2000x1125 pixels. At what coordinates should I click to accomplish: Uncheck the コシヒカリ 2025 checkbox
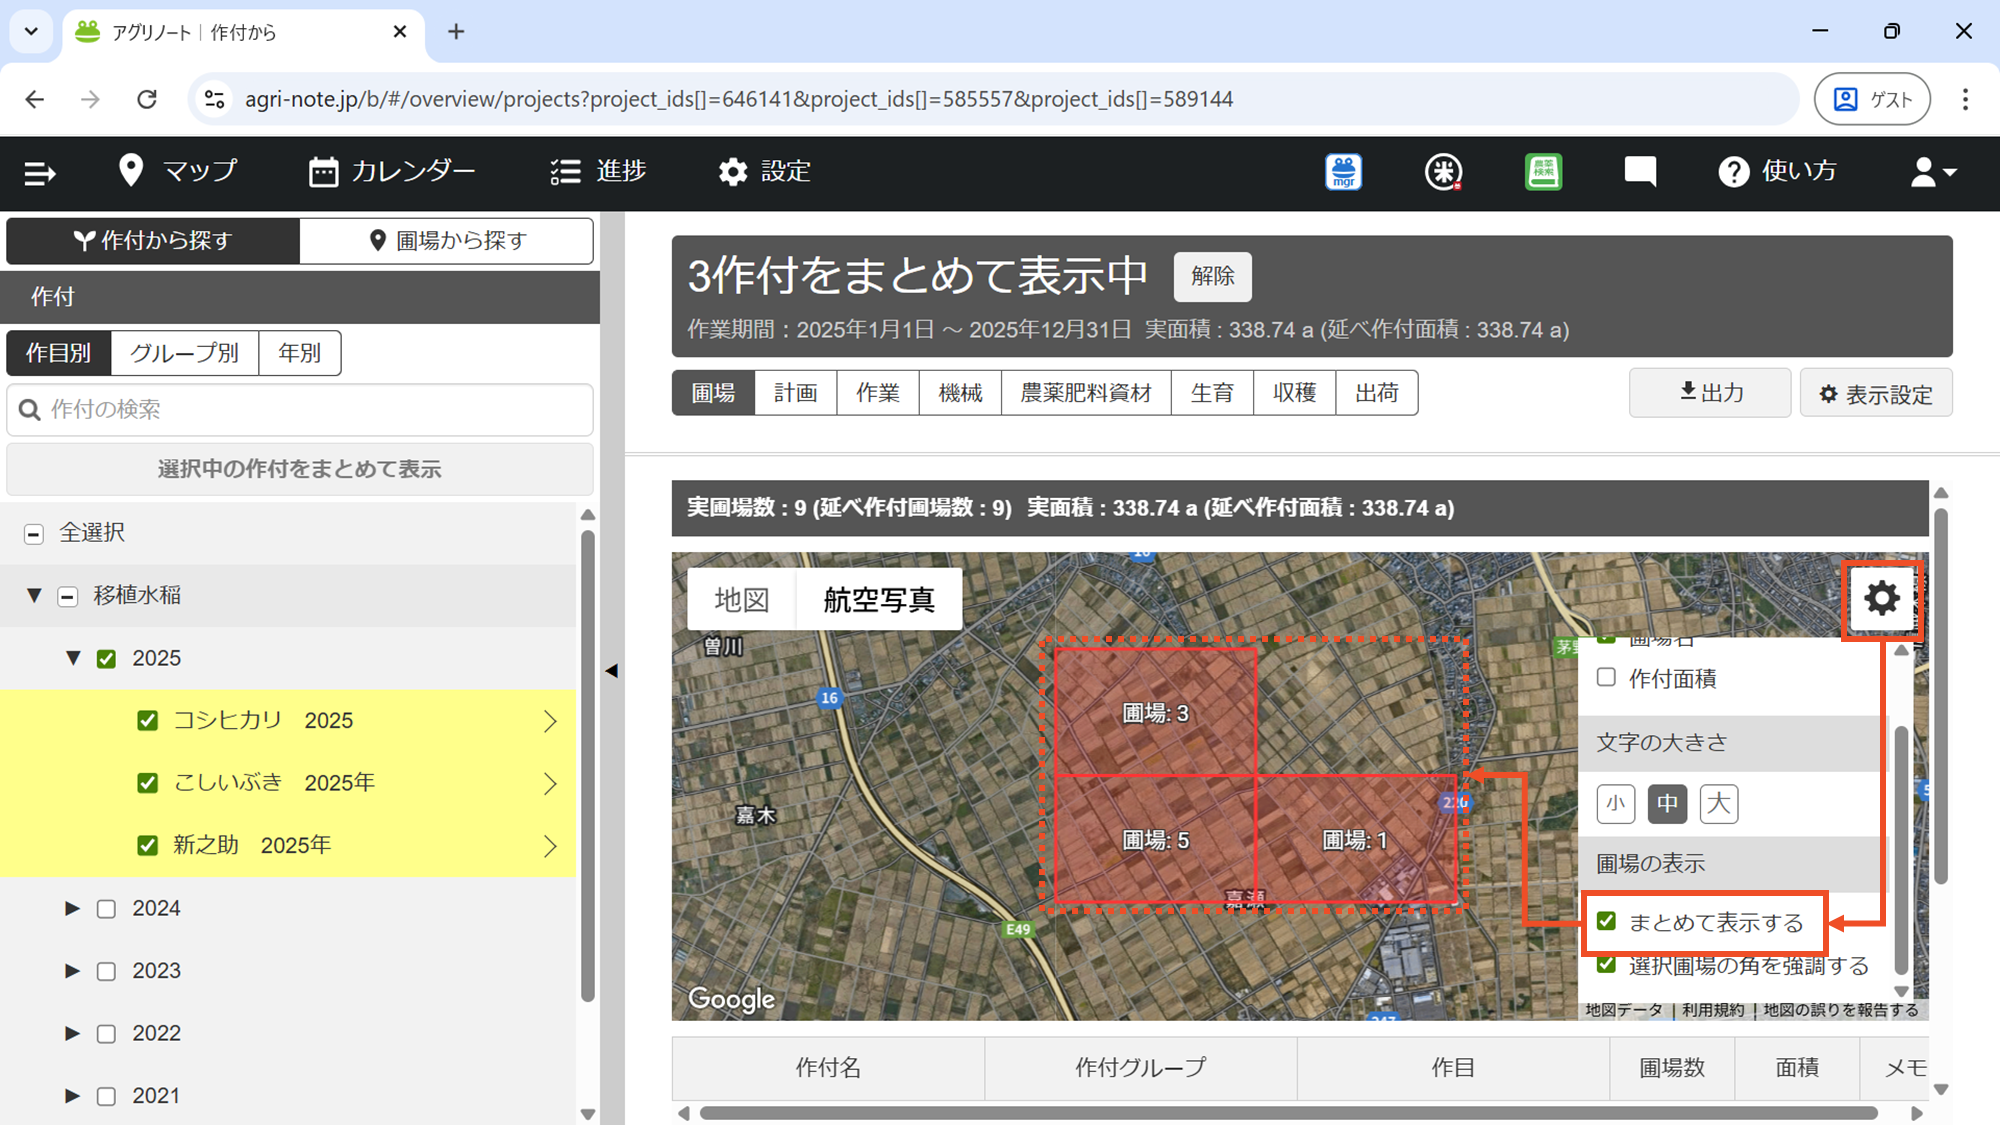148,721
